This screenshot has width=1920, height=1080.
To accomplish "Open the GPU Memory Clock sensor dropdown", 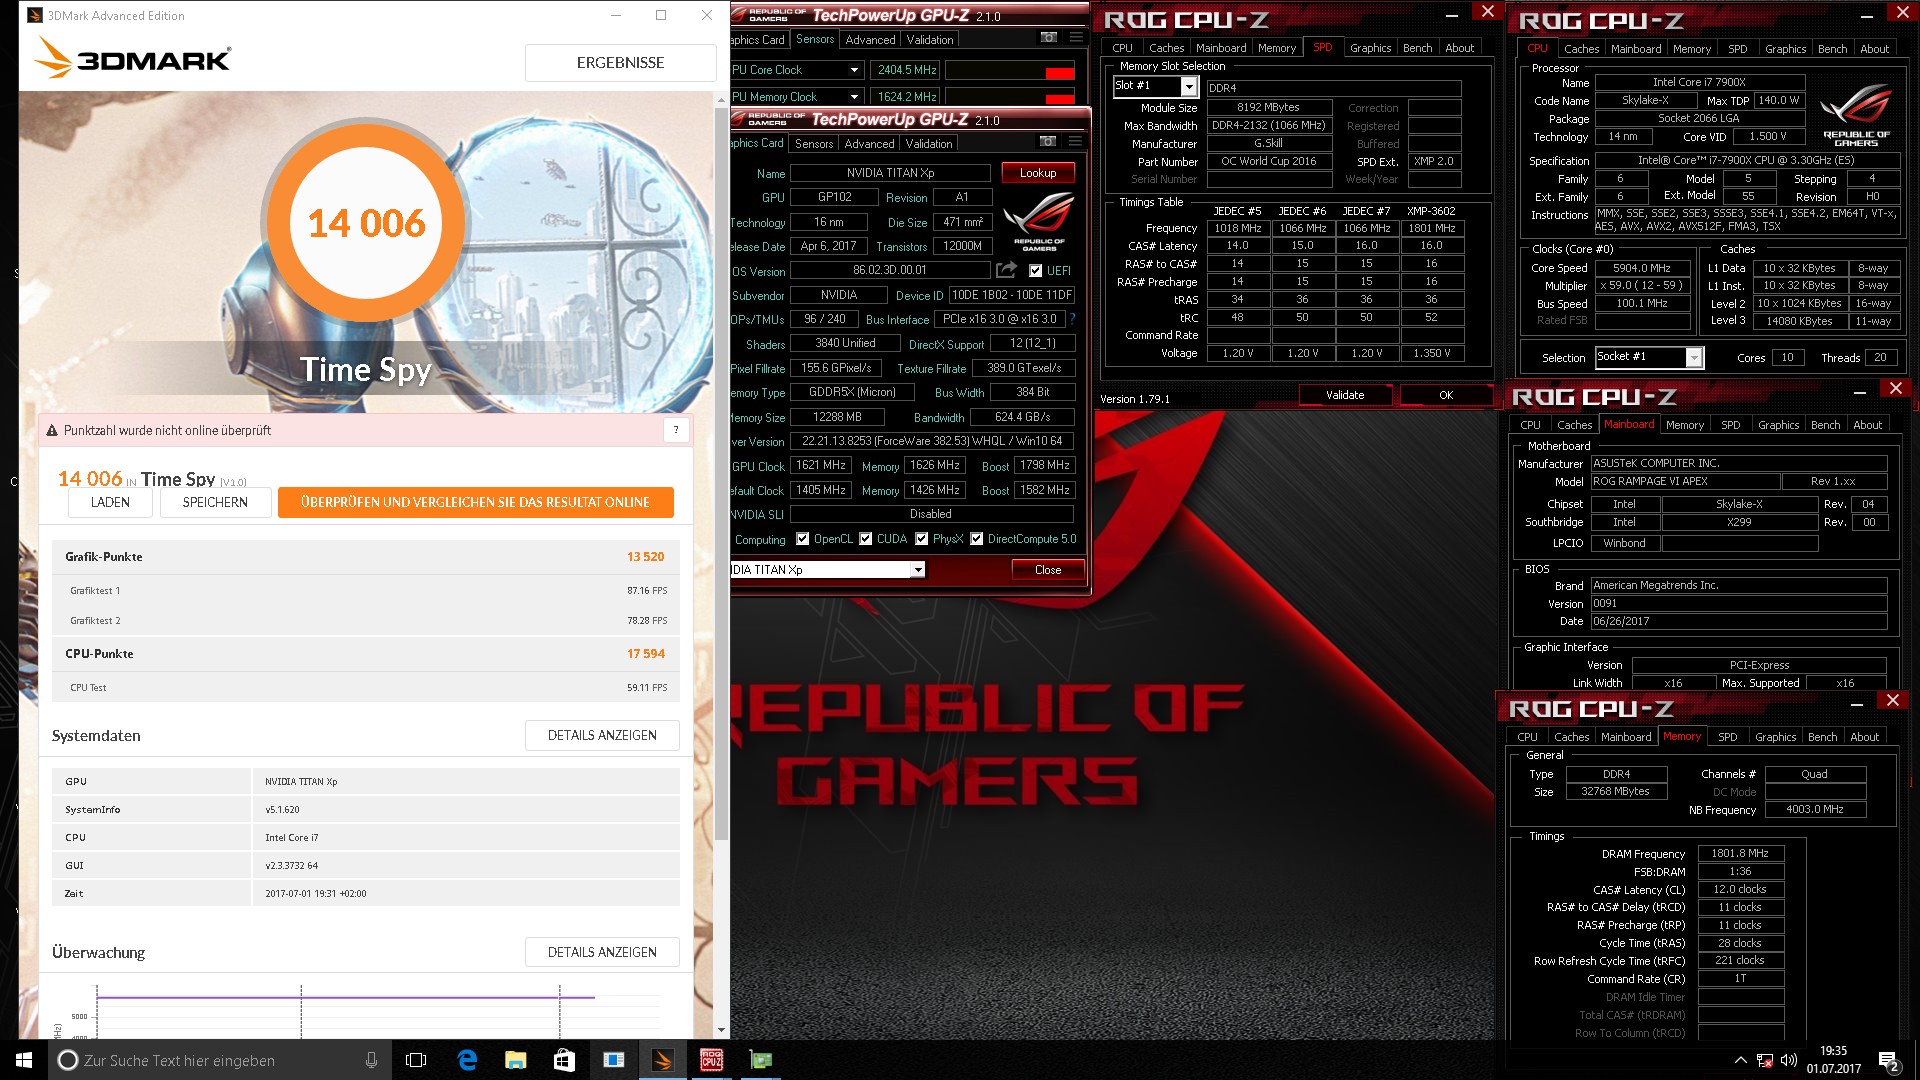I will coord(854,97).
